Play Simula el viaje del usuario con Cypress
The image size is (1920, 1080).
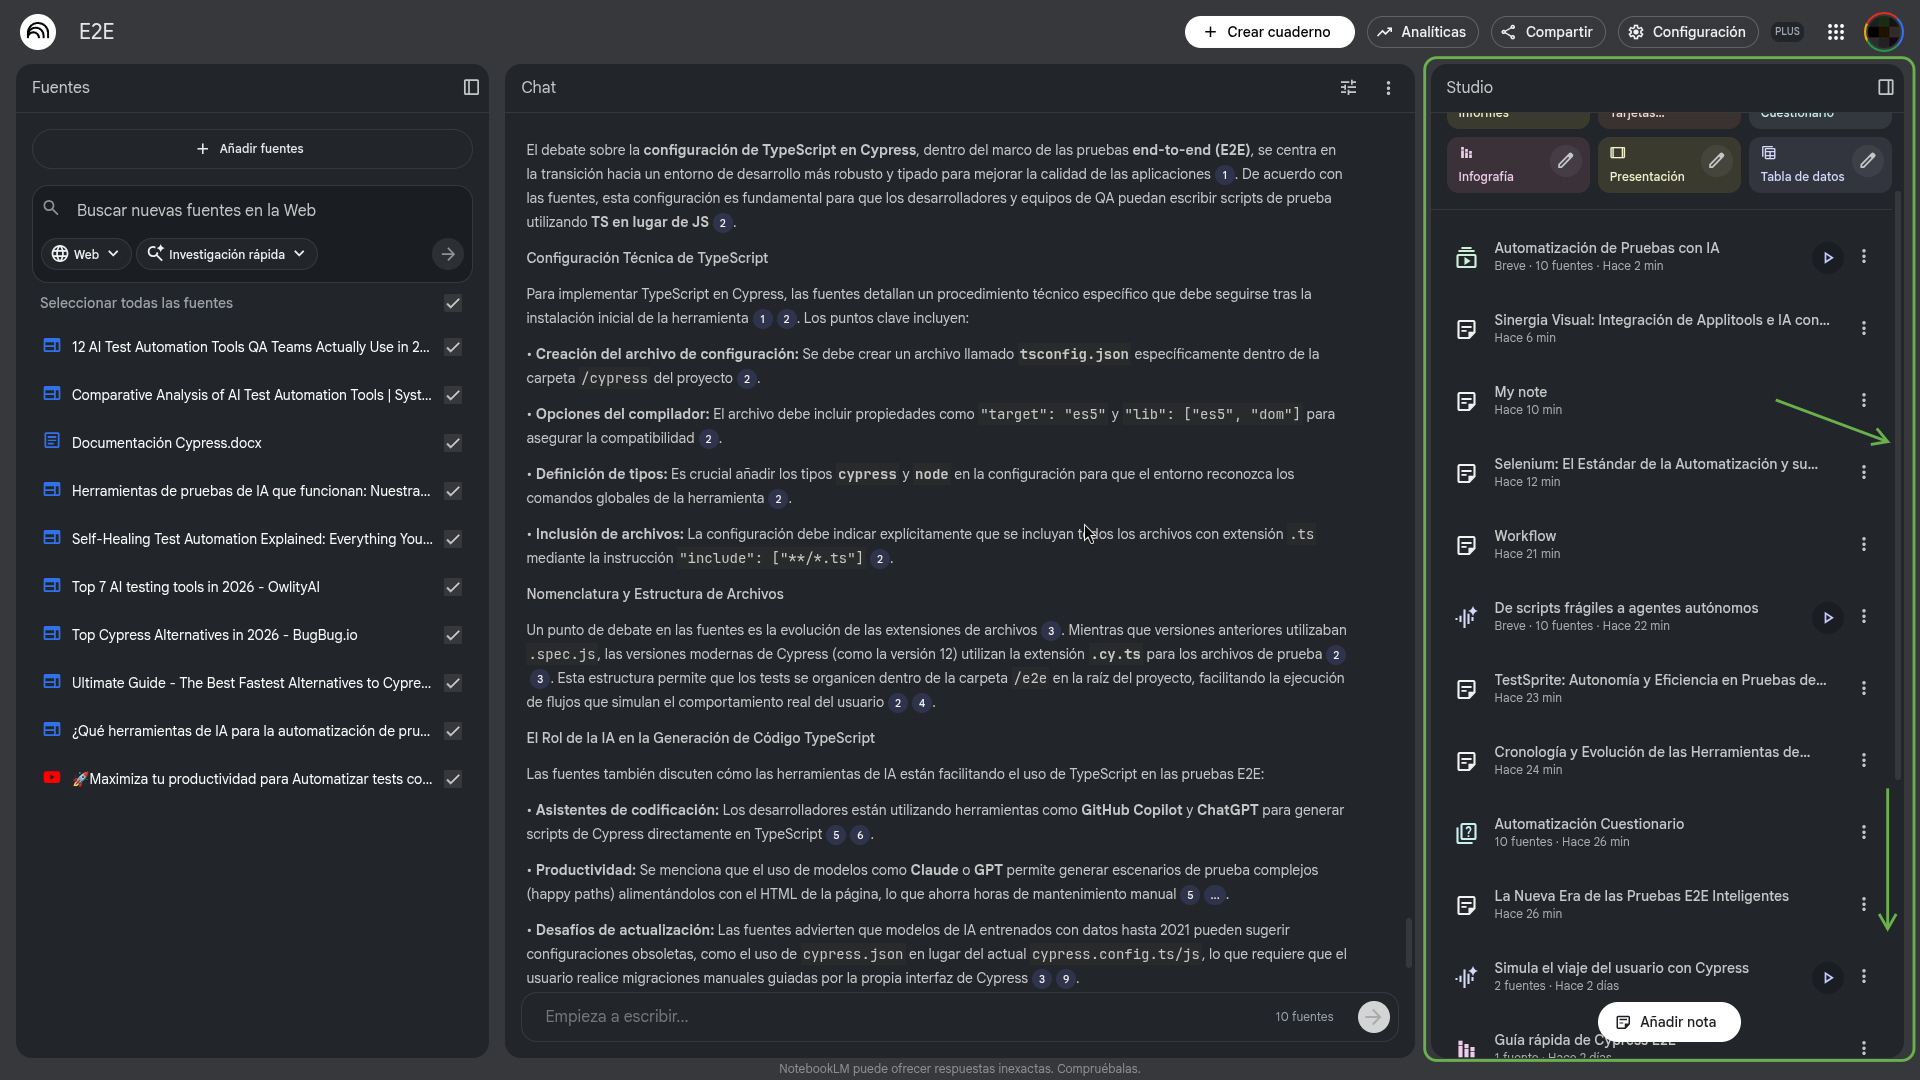click(x=1827, y=977)
